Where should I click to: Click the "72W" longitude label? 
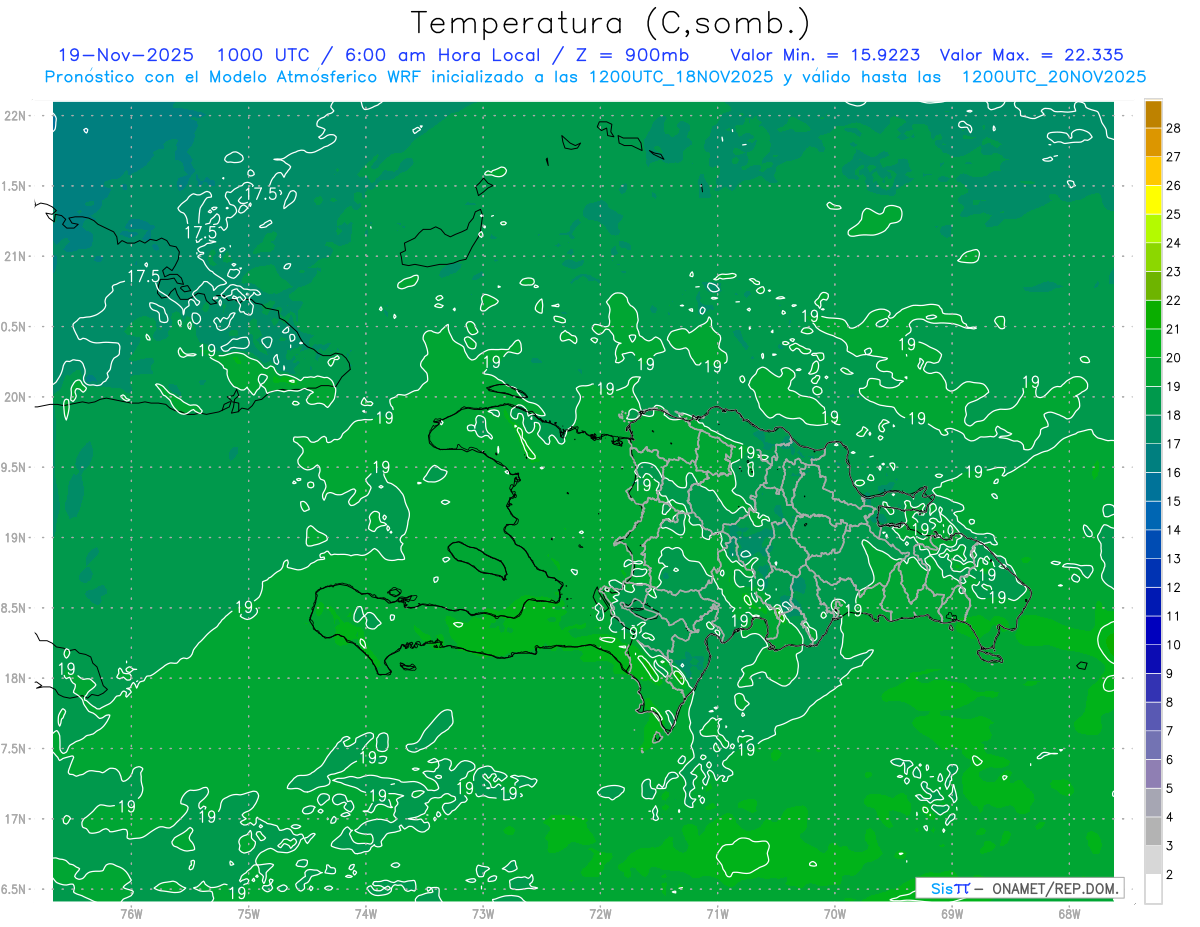(600, 914)
